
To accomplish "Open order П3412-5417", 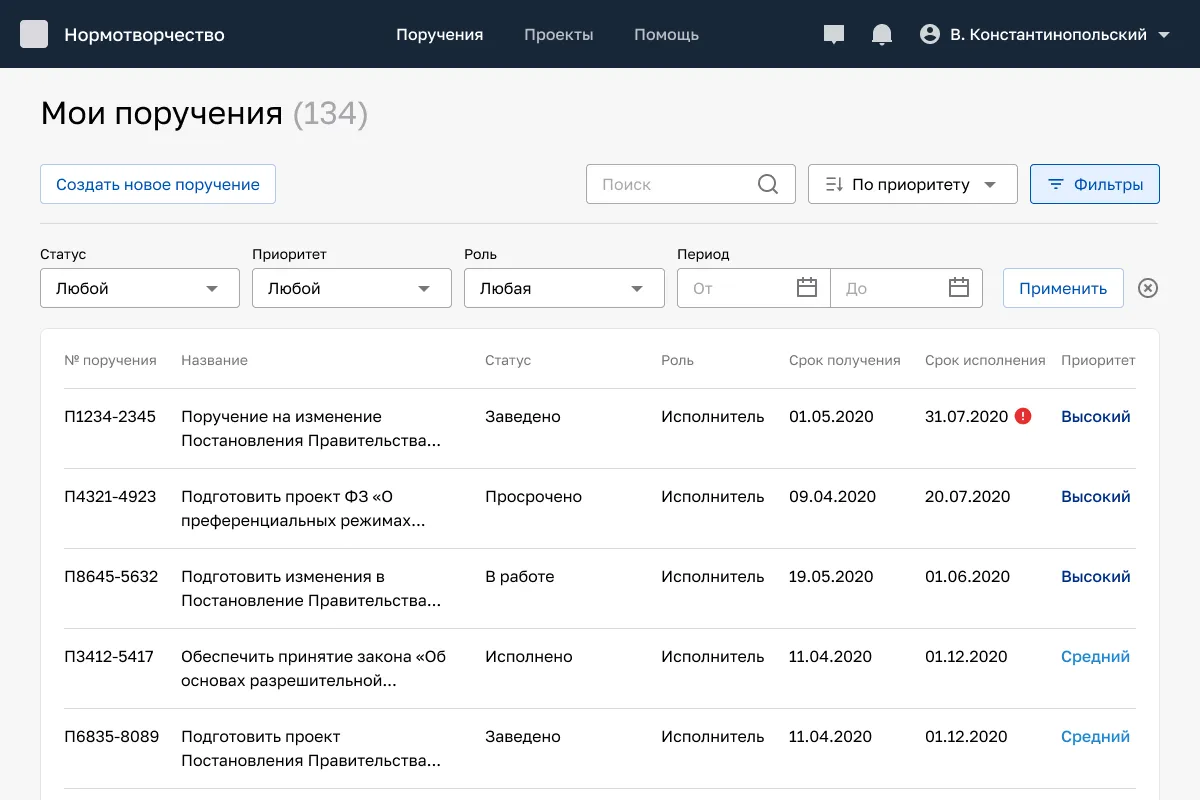I will [x=109, y=656].
